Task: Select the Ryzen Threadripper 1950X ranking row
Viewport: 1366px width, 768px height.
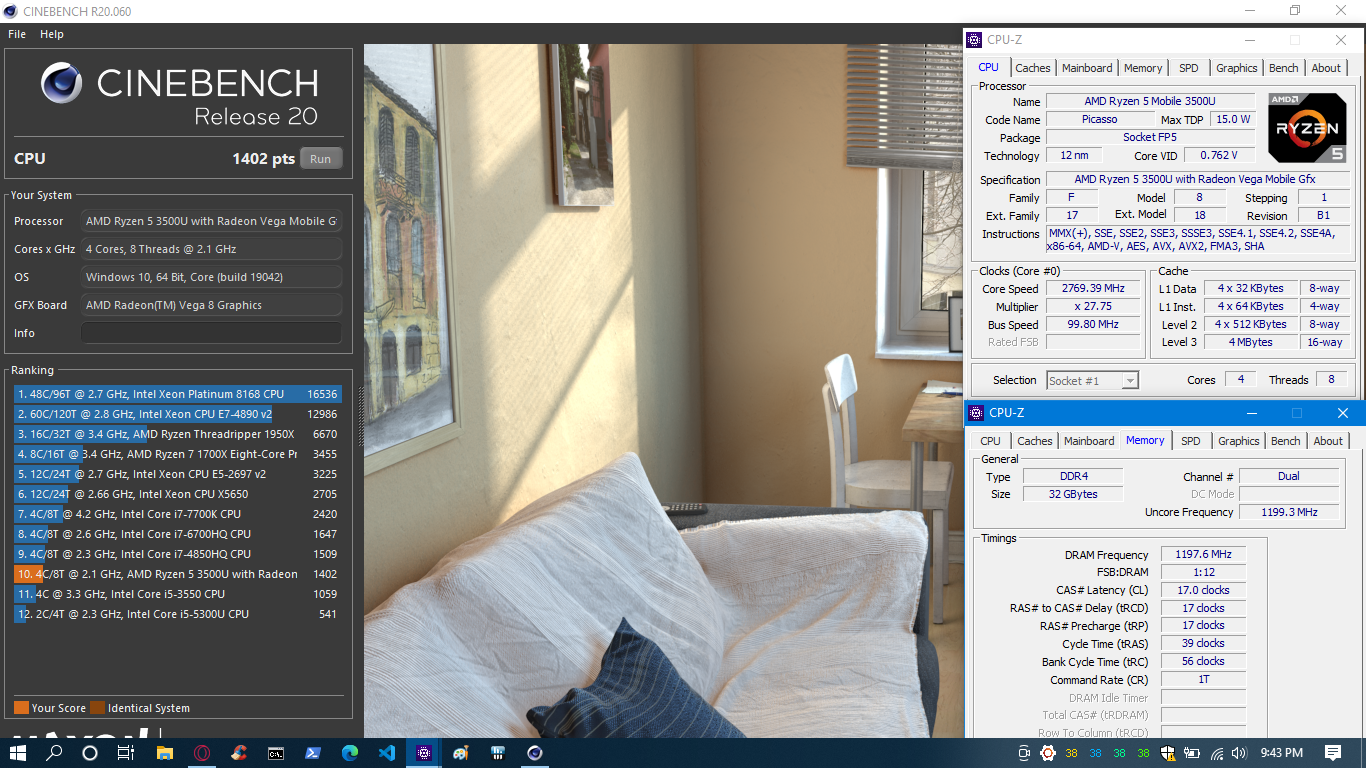Action: click(177, 434)
